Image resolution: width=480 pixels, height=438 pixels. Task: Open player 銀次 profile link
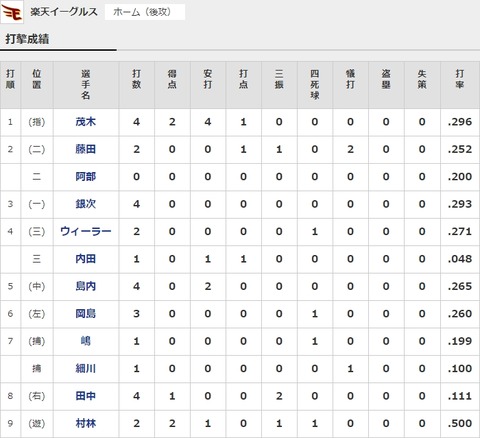(x=86, y=204)
